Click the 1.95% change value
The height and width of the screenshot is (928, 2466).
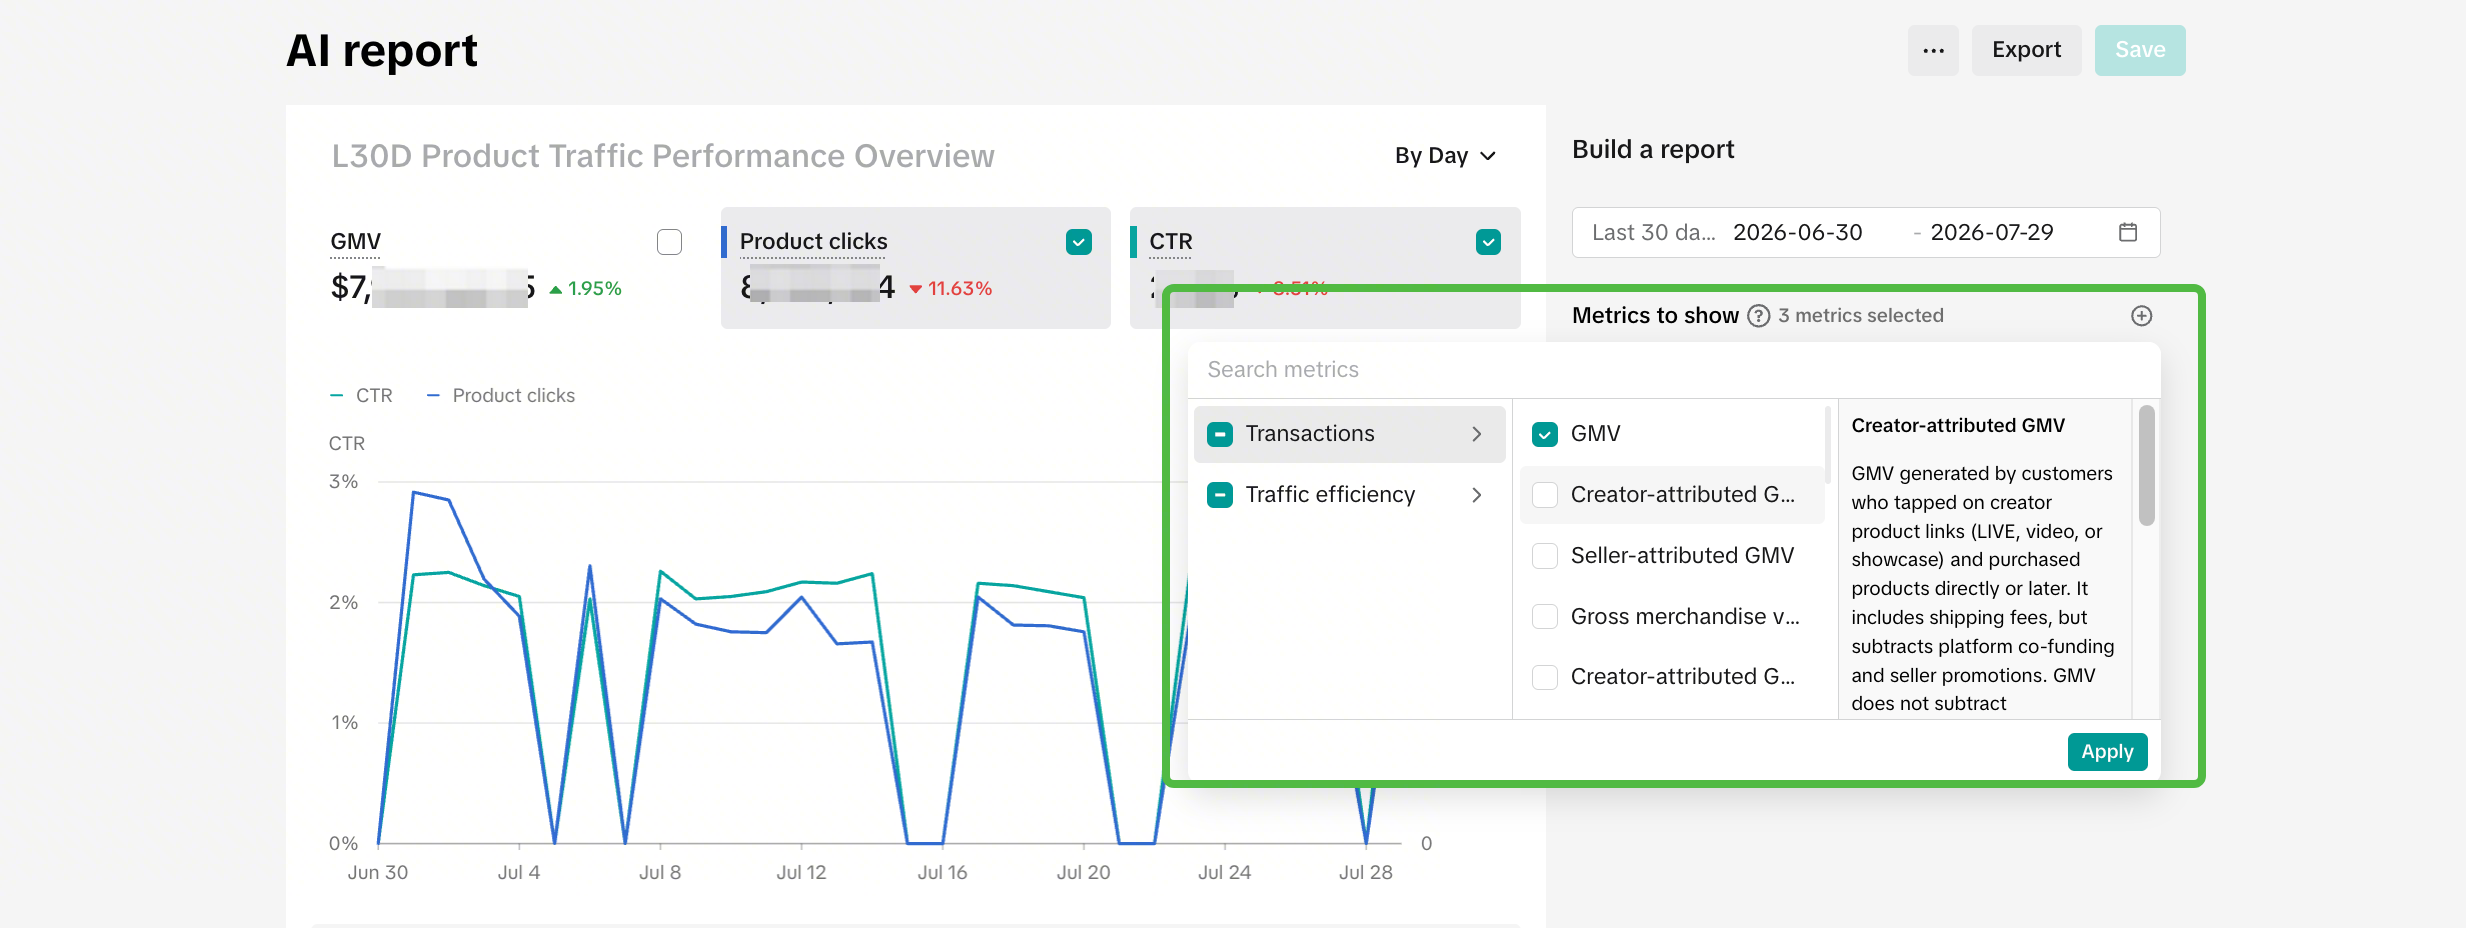coord(594,289)
